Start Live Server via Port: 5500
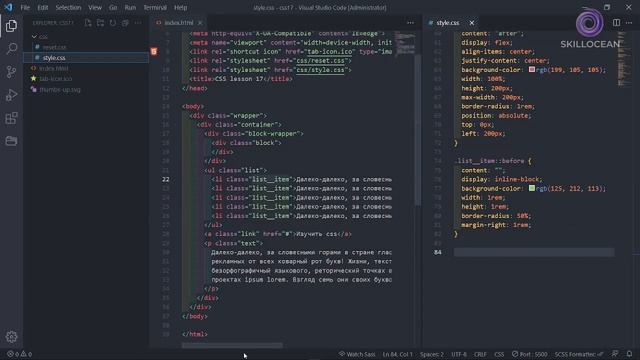The image size is (640, 360). point(529,354)
